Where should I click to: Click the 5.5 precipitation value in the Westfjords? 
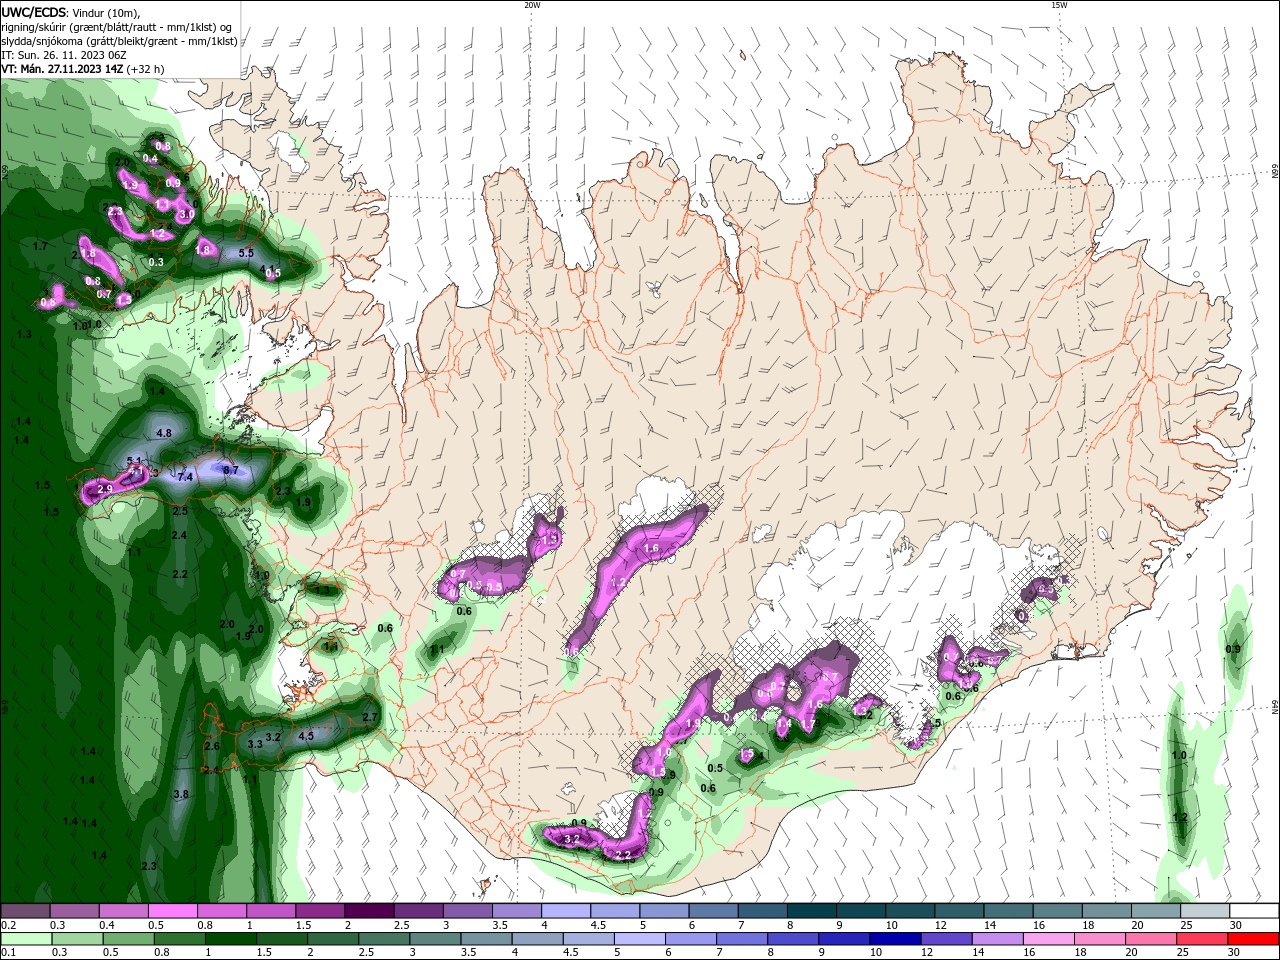[246, 253]
